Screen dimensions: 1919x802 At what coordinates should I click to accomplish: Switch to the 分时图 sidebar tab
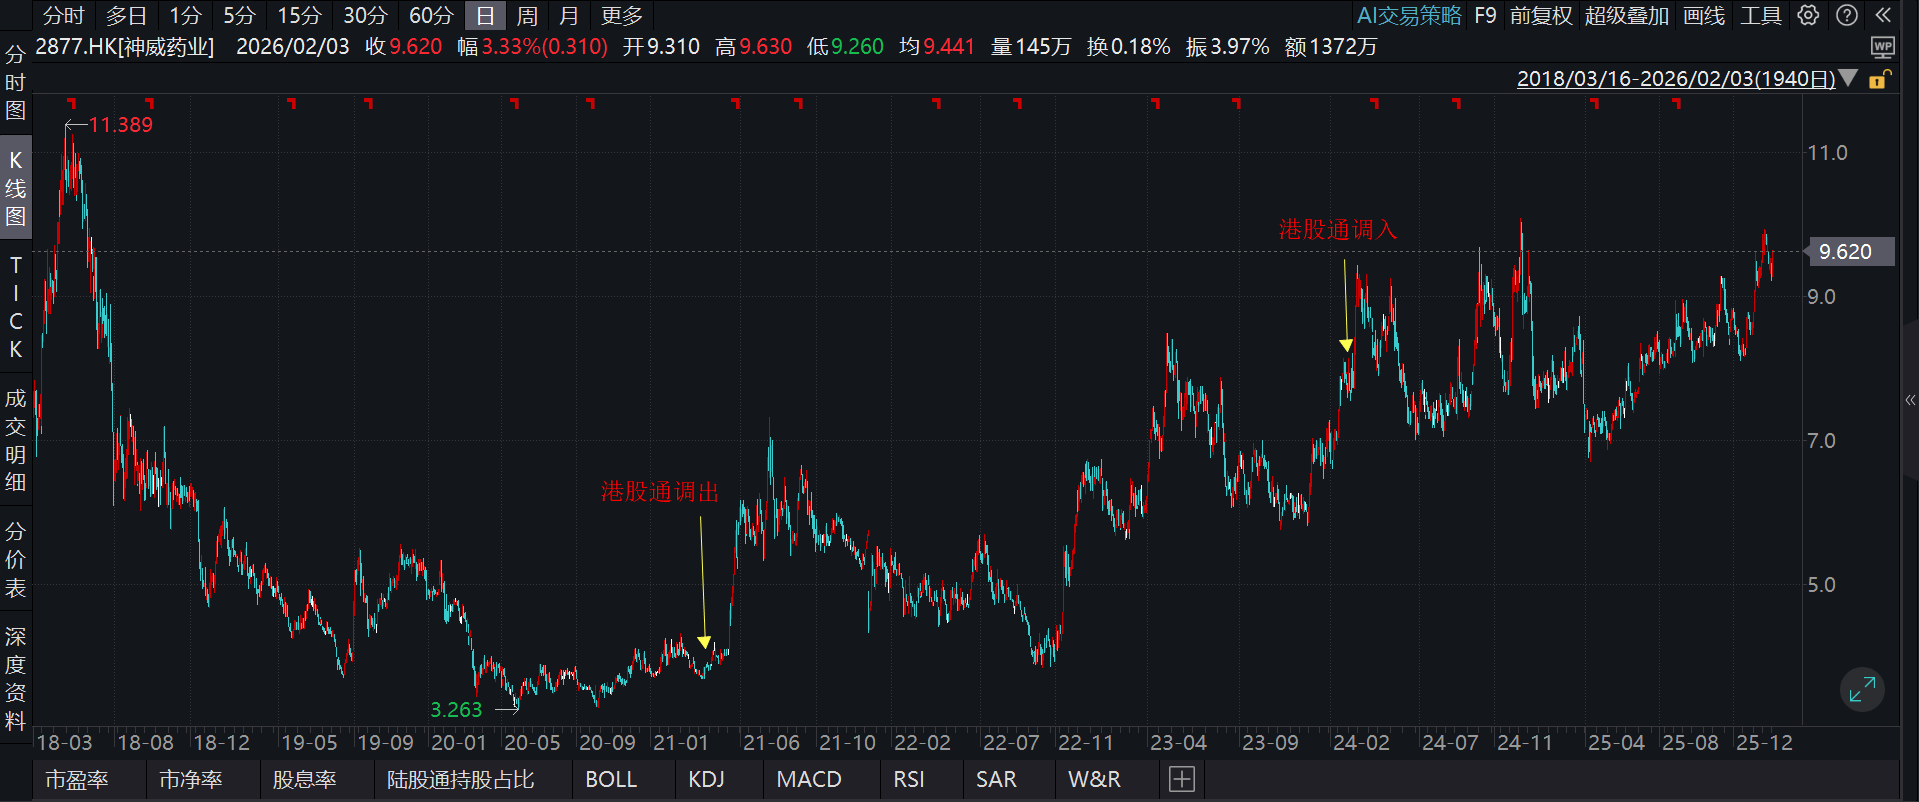[15, 82]
